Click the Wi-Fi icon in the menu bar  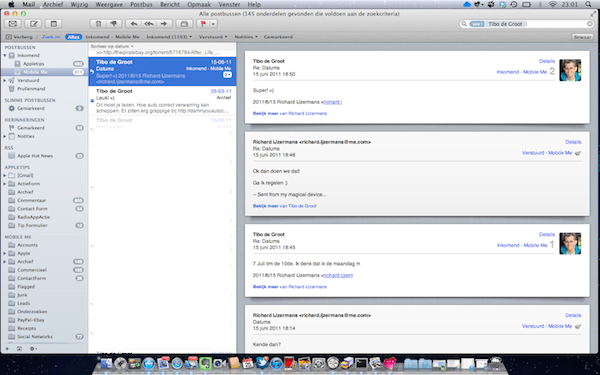coord(553,5)
